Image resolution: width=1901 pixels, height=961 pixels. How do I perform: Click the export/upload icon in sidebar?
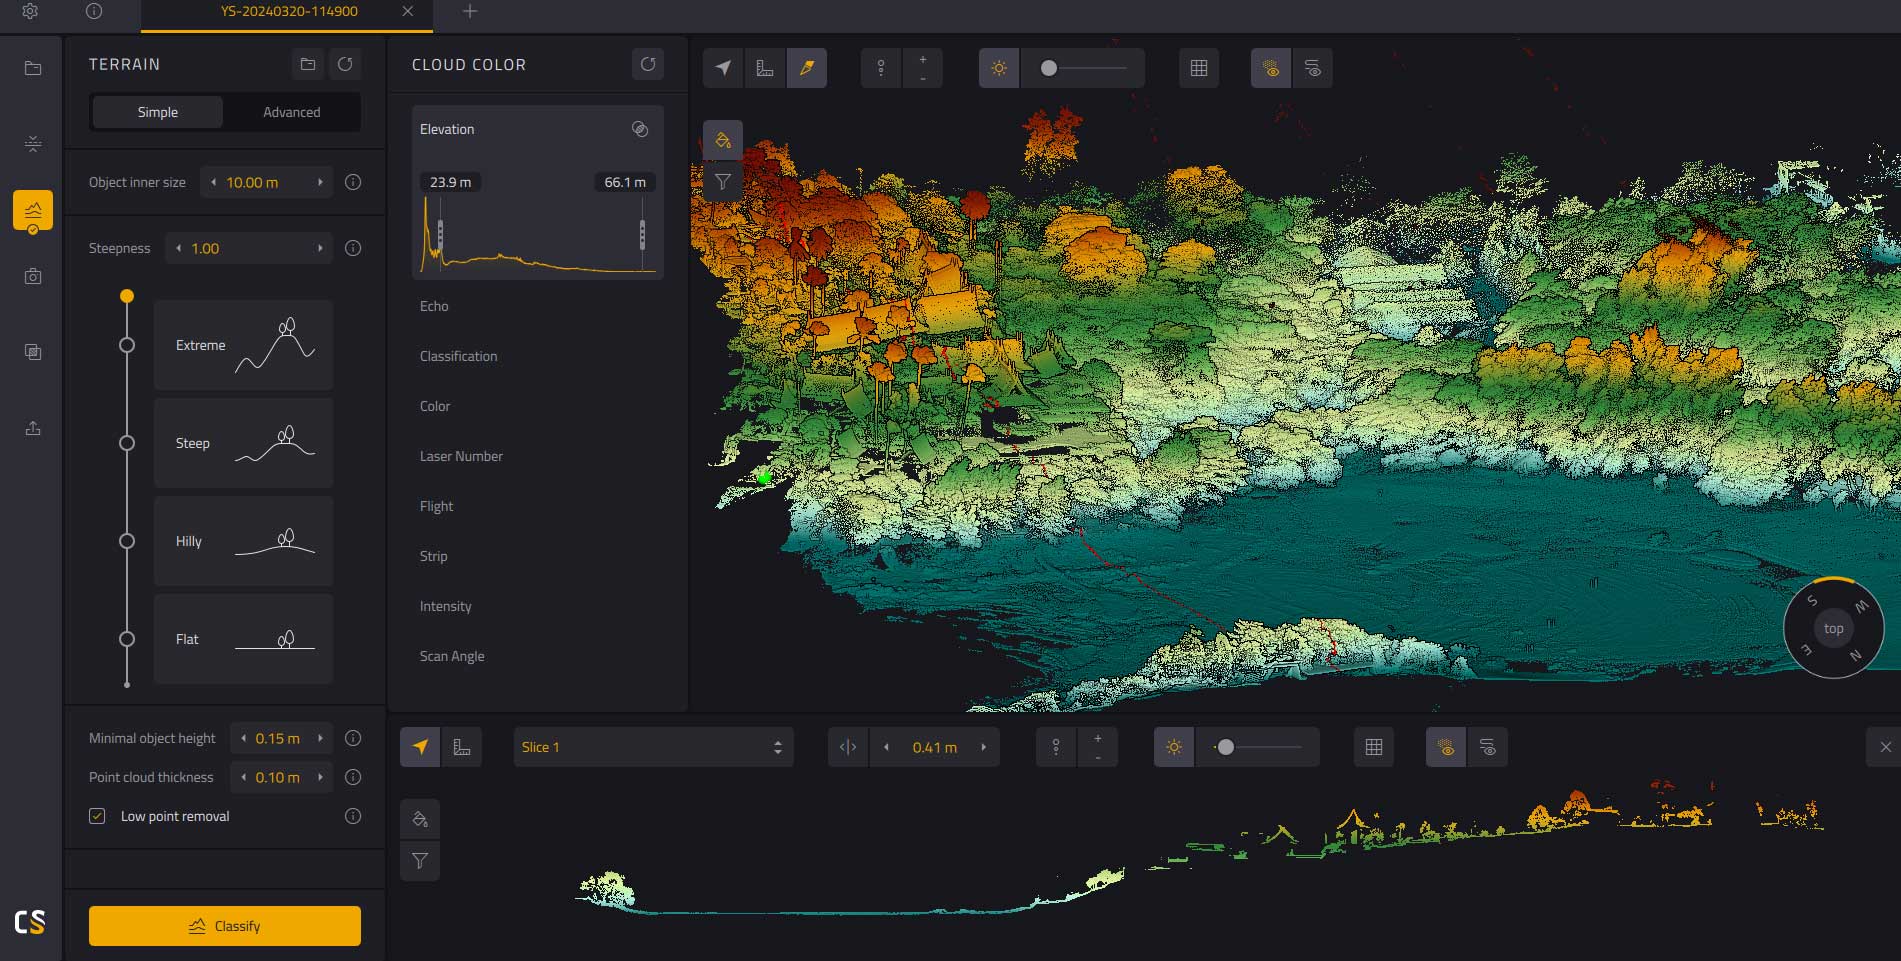point(33,428)
